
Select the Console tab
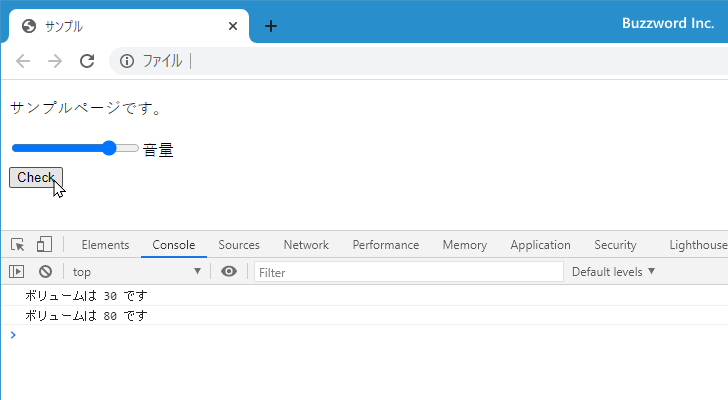[x=174, y=245]
